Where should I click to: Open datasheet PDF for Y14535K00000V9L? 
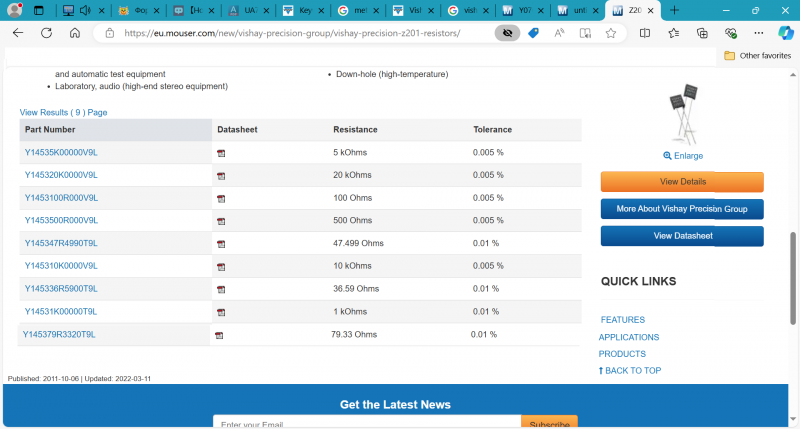pyautogui.click(x=221, y=153)
